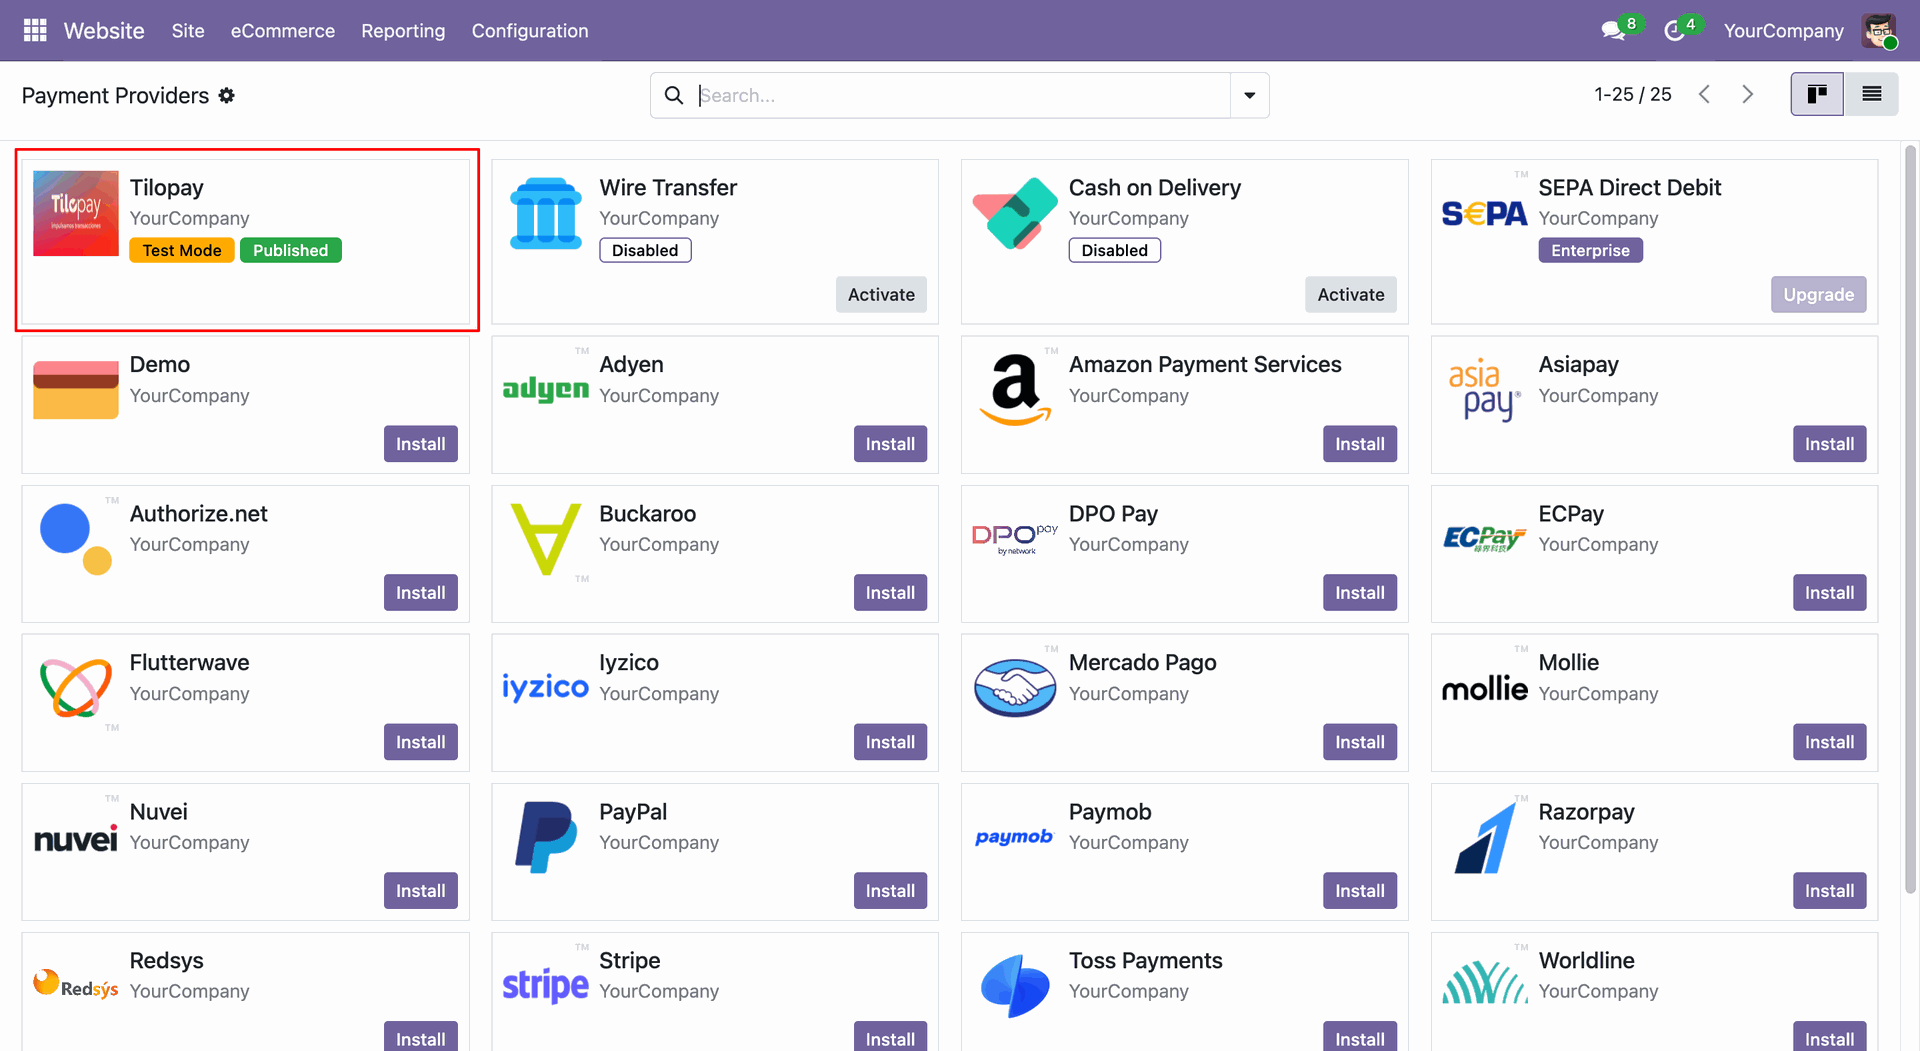
Task: Click the 1-25 / 25 pager counter
Action: click(x=1632, y=94)
